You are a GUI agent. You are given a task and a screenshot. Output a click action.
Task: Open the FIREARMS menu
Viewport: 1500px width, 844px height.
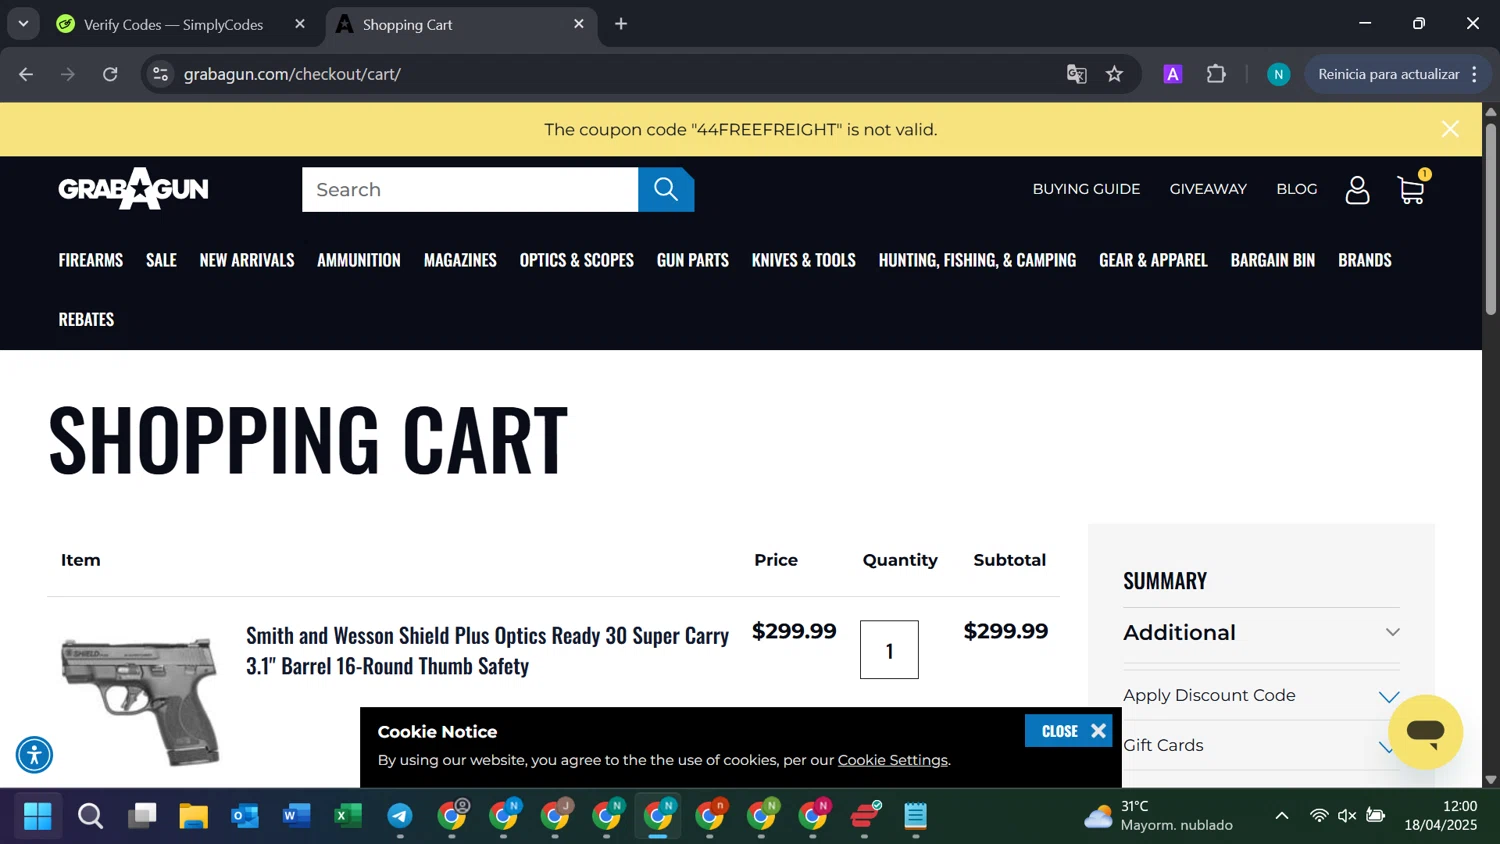(x=91, y=260)
